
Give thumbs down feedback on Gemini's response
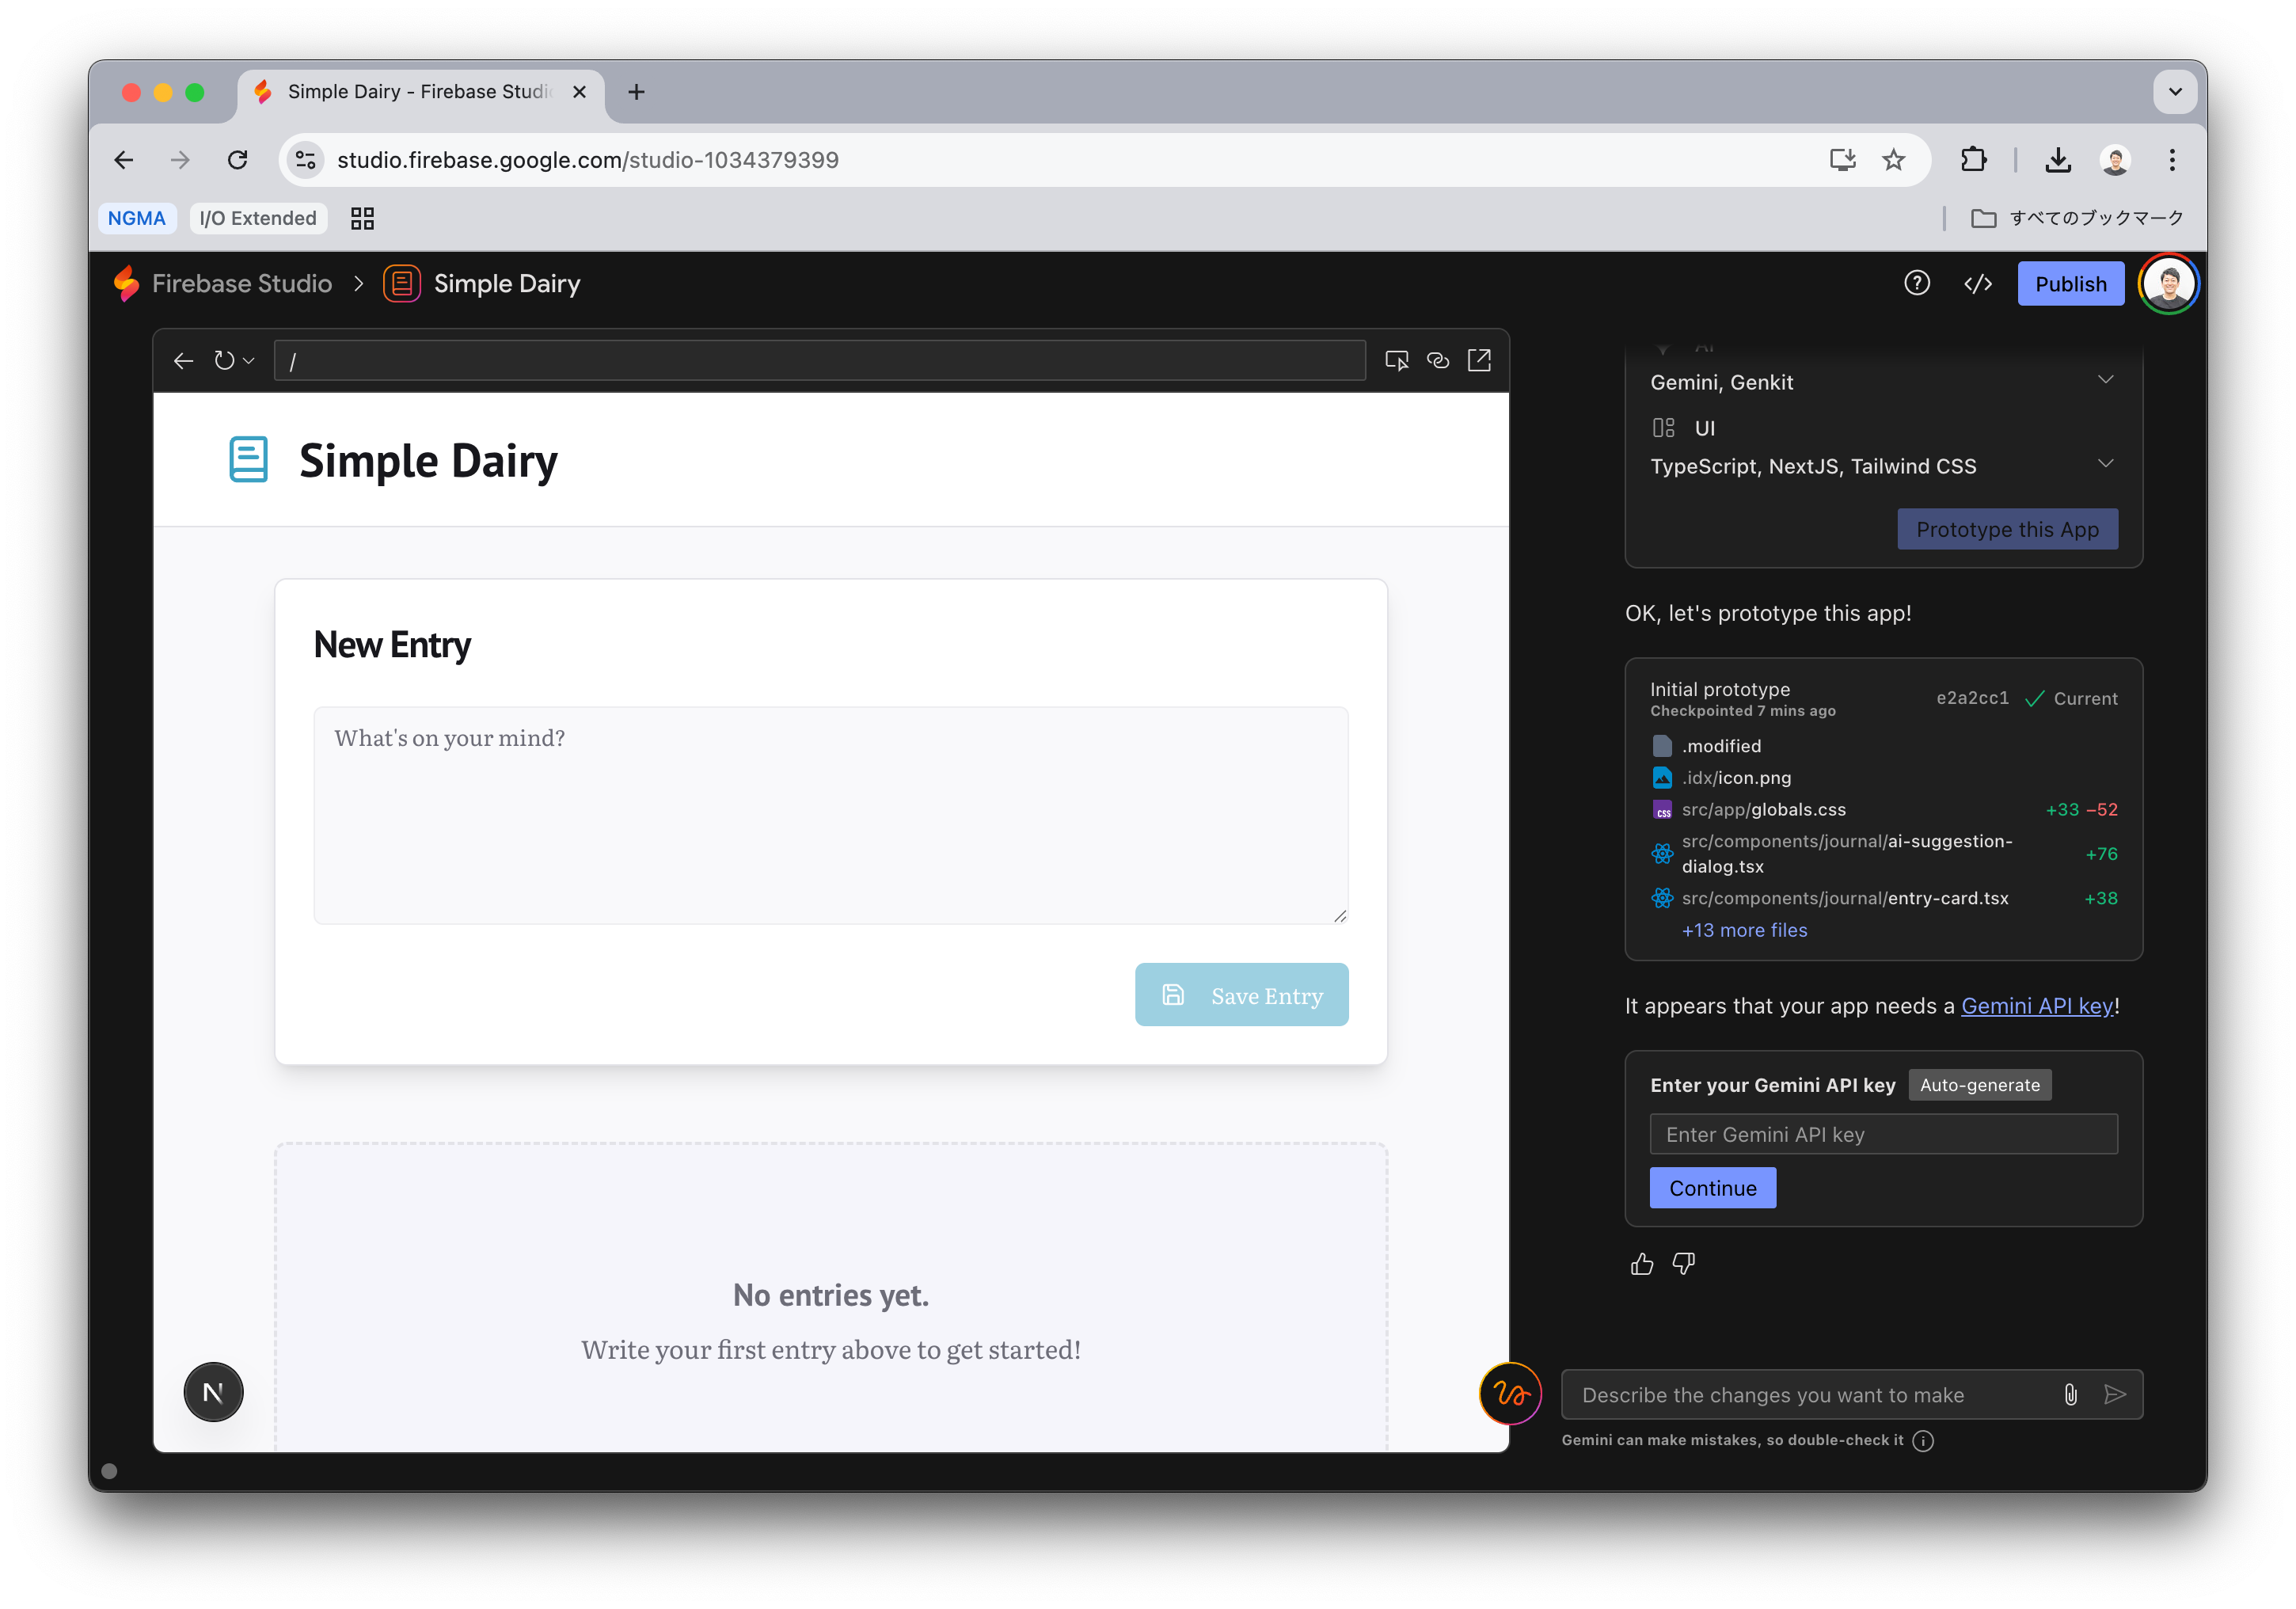[1684, 1263]
